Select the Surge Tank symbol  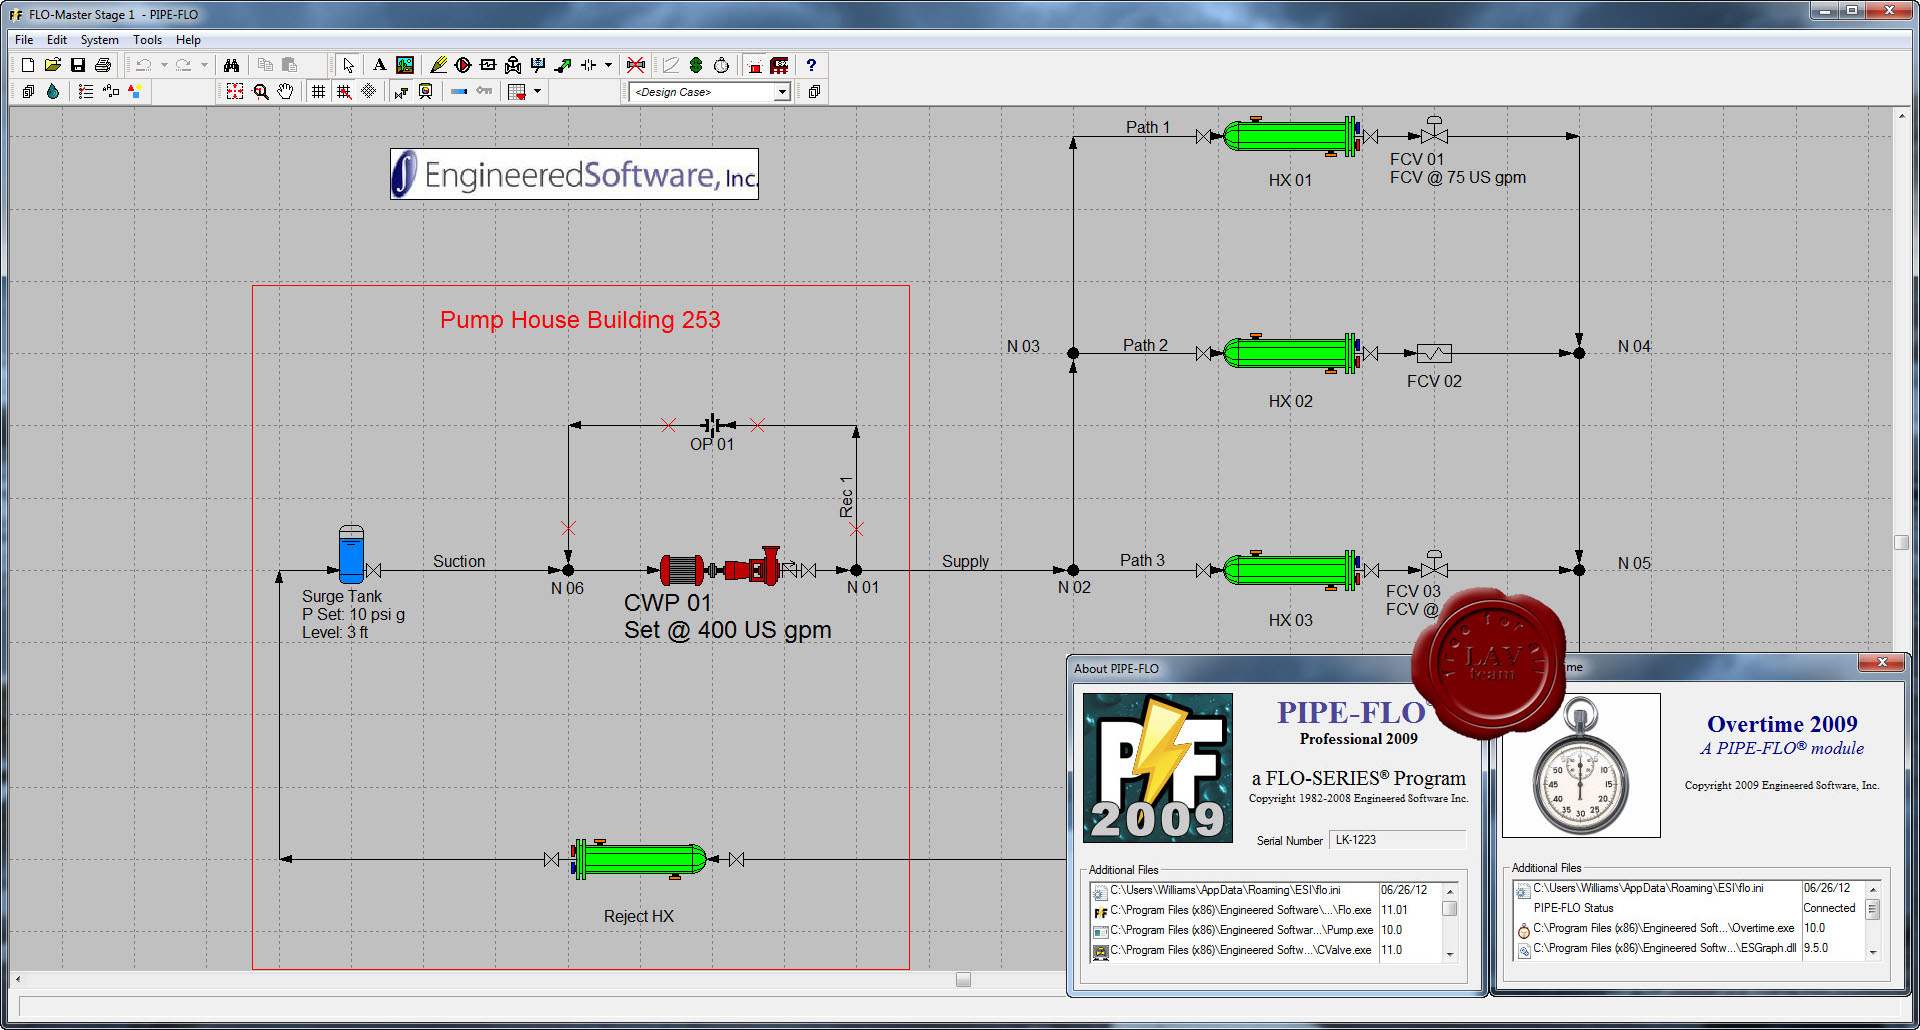click(x=351, y=554)
